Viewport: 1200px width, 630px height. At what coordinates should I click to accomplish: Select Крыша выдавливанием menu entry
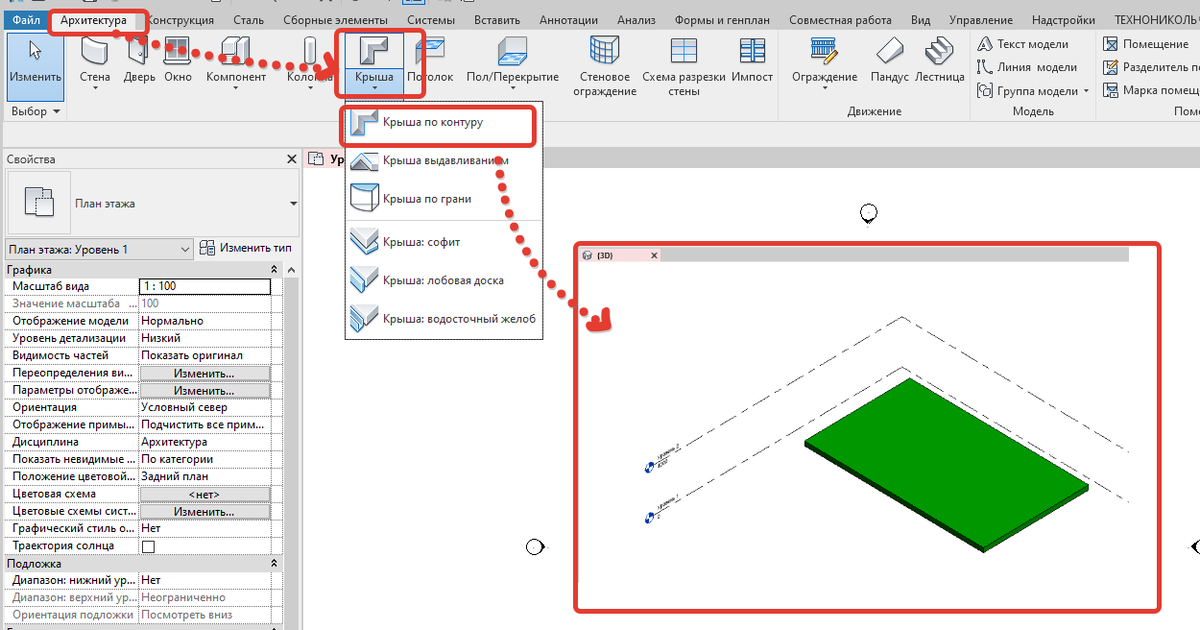tap(442, 160)
